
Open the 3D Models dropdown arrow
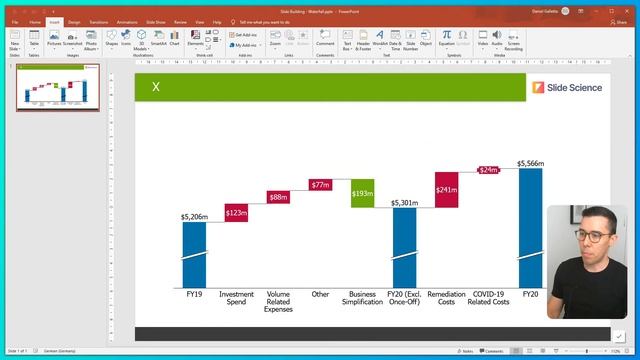pyautogui.click(x=149, y=49)
